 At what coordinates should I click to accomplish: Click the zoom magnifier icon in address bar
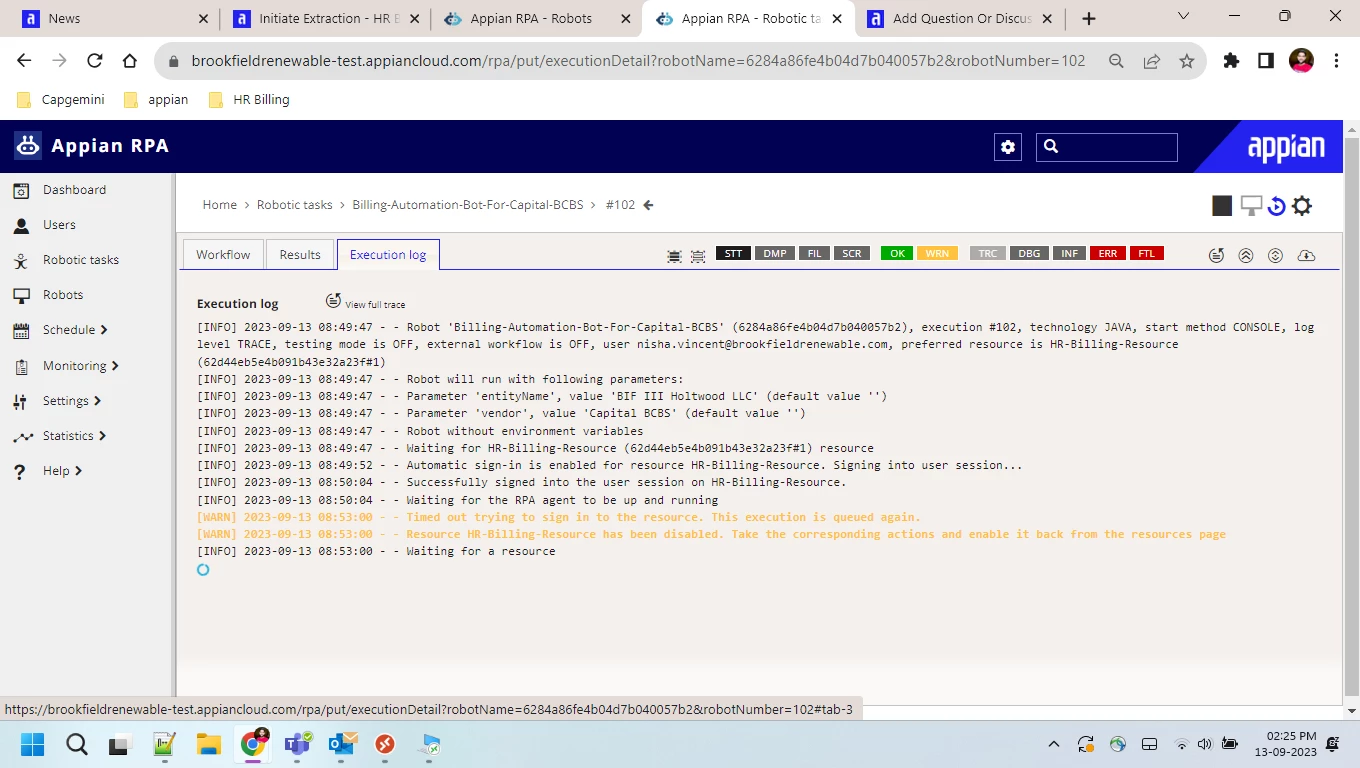(x=1117, y=61)
